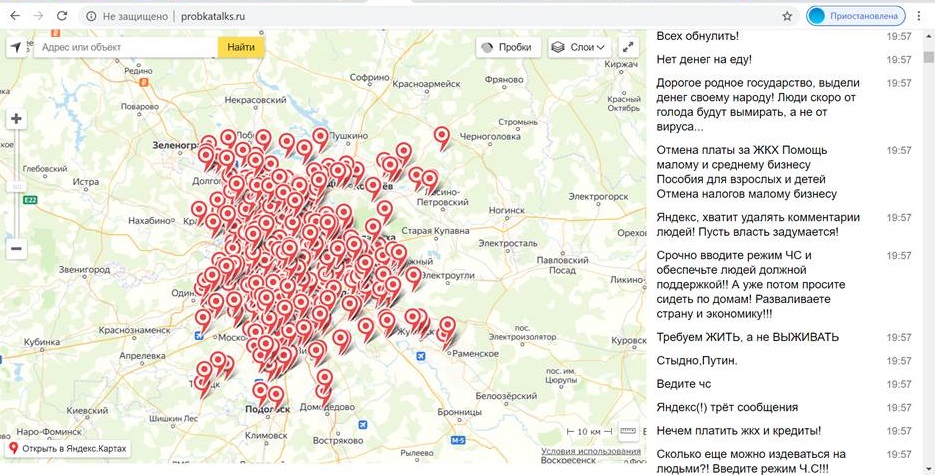Open site info for the 'Не защищено' warning
The image size is (935, 475).
(91, 17)
